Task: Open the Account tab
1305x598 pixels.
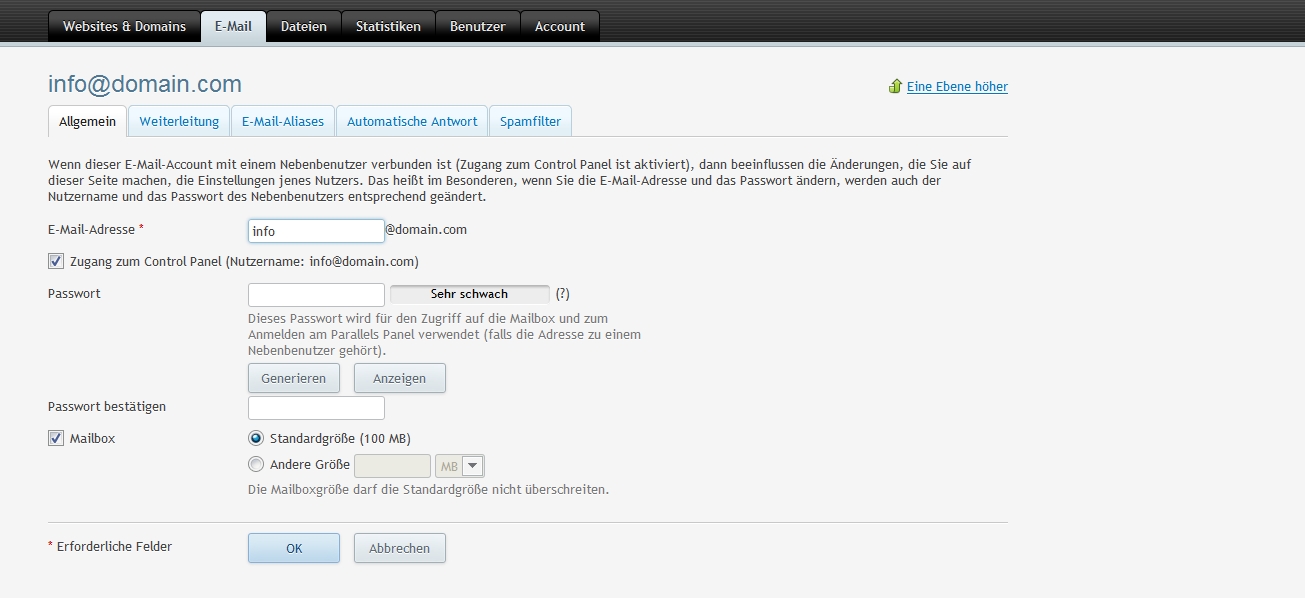Action: click(560, 27)
